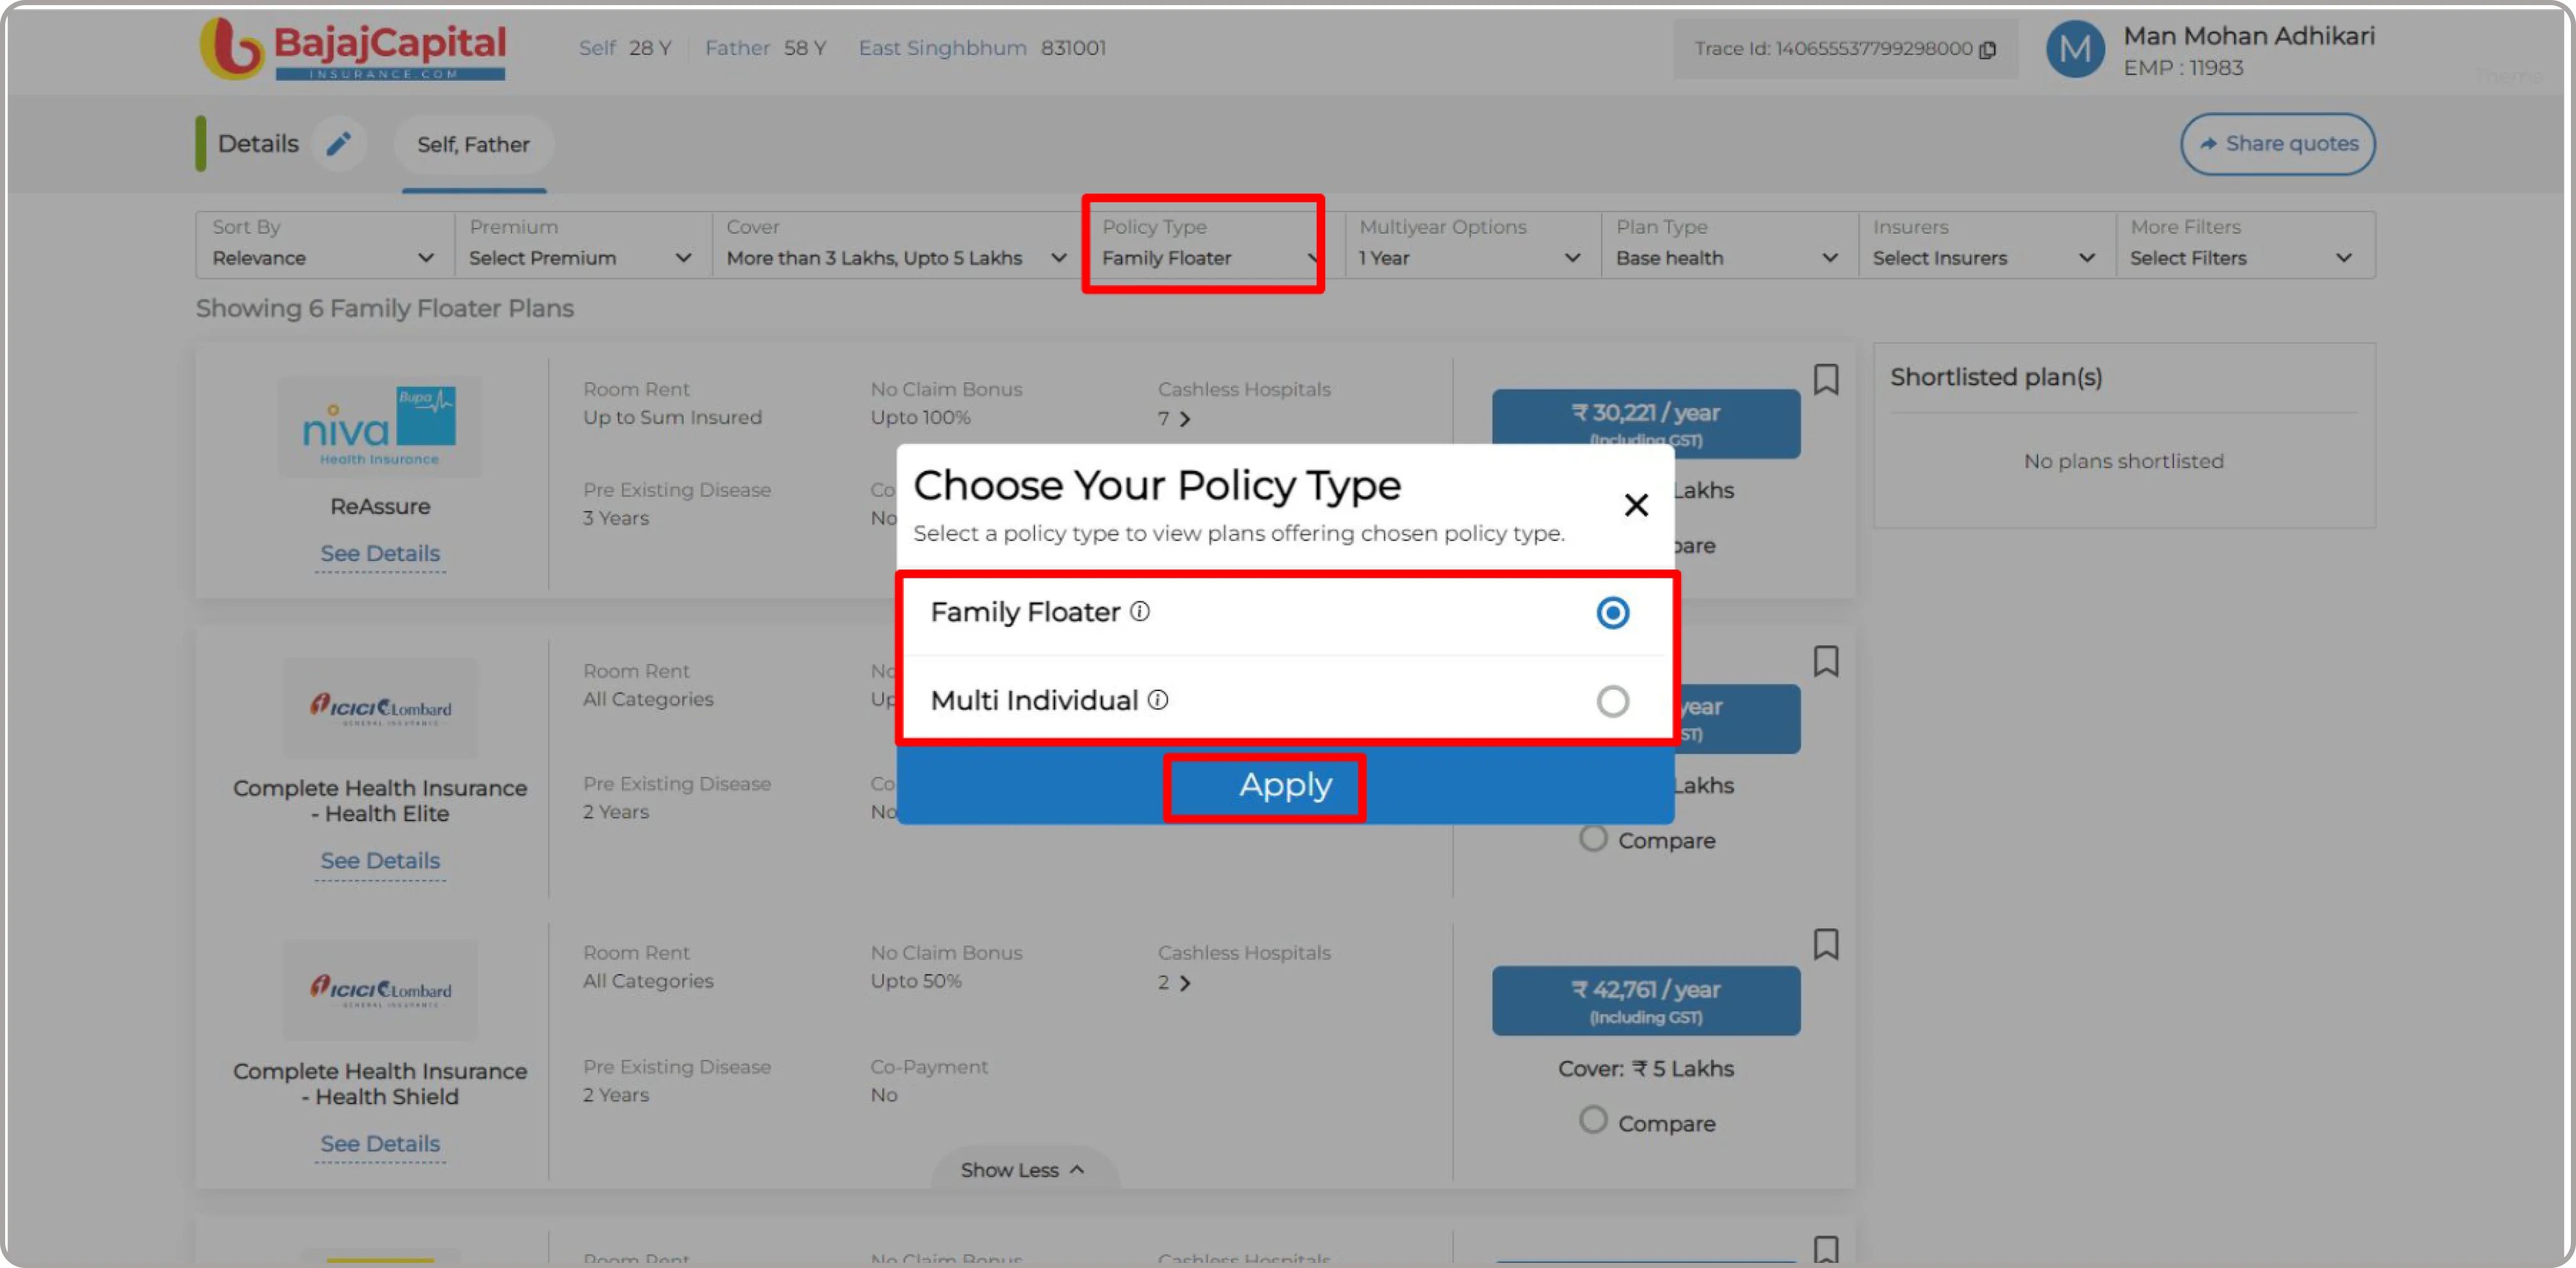Select the Self, Father tab
The image size is (2576, 1268).
(473, 144)
